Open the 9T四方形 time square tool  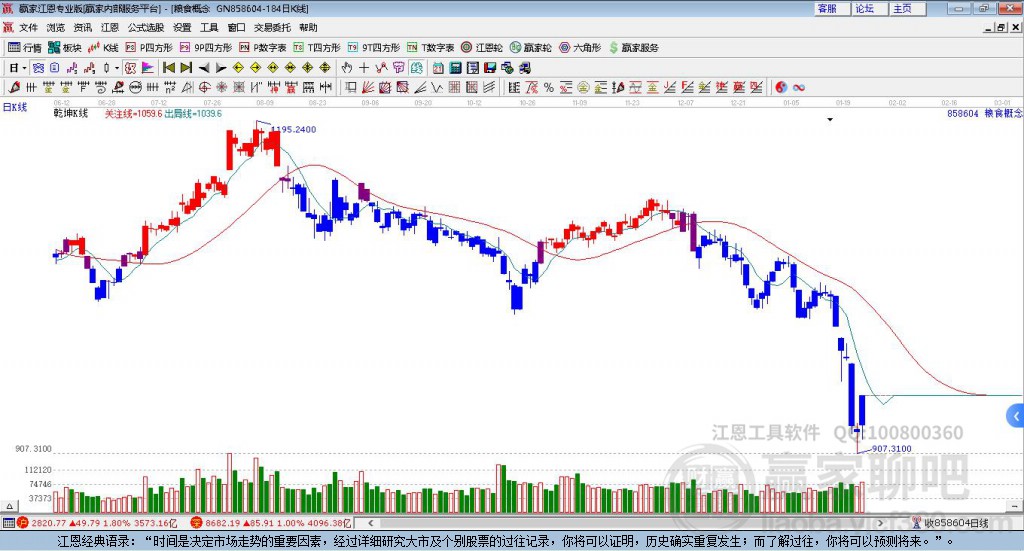374,48
